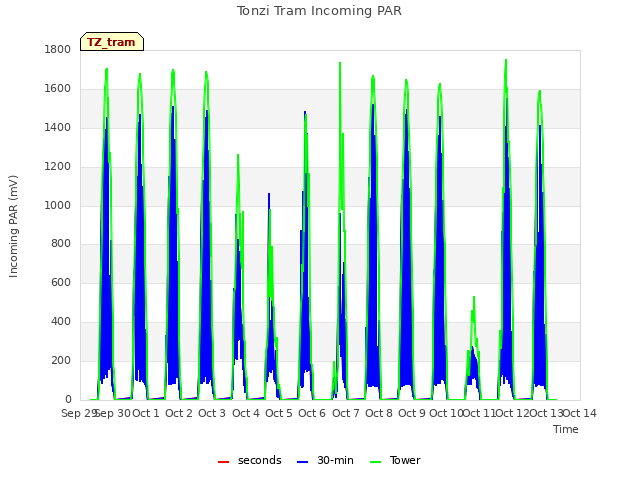Click the Oct 2 x-axis label
The height and width of the screenshot is (480, 640).
tap(179, 413)
